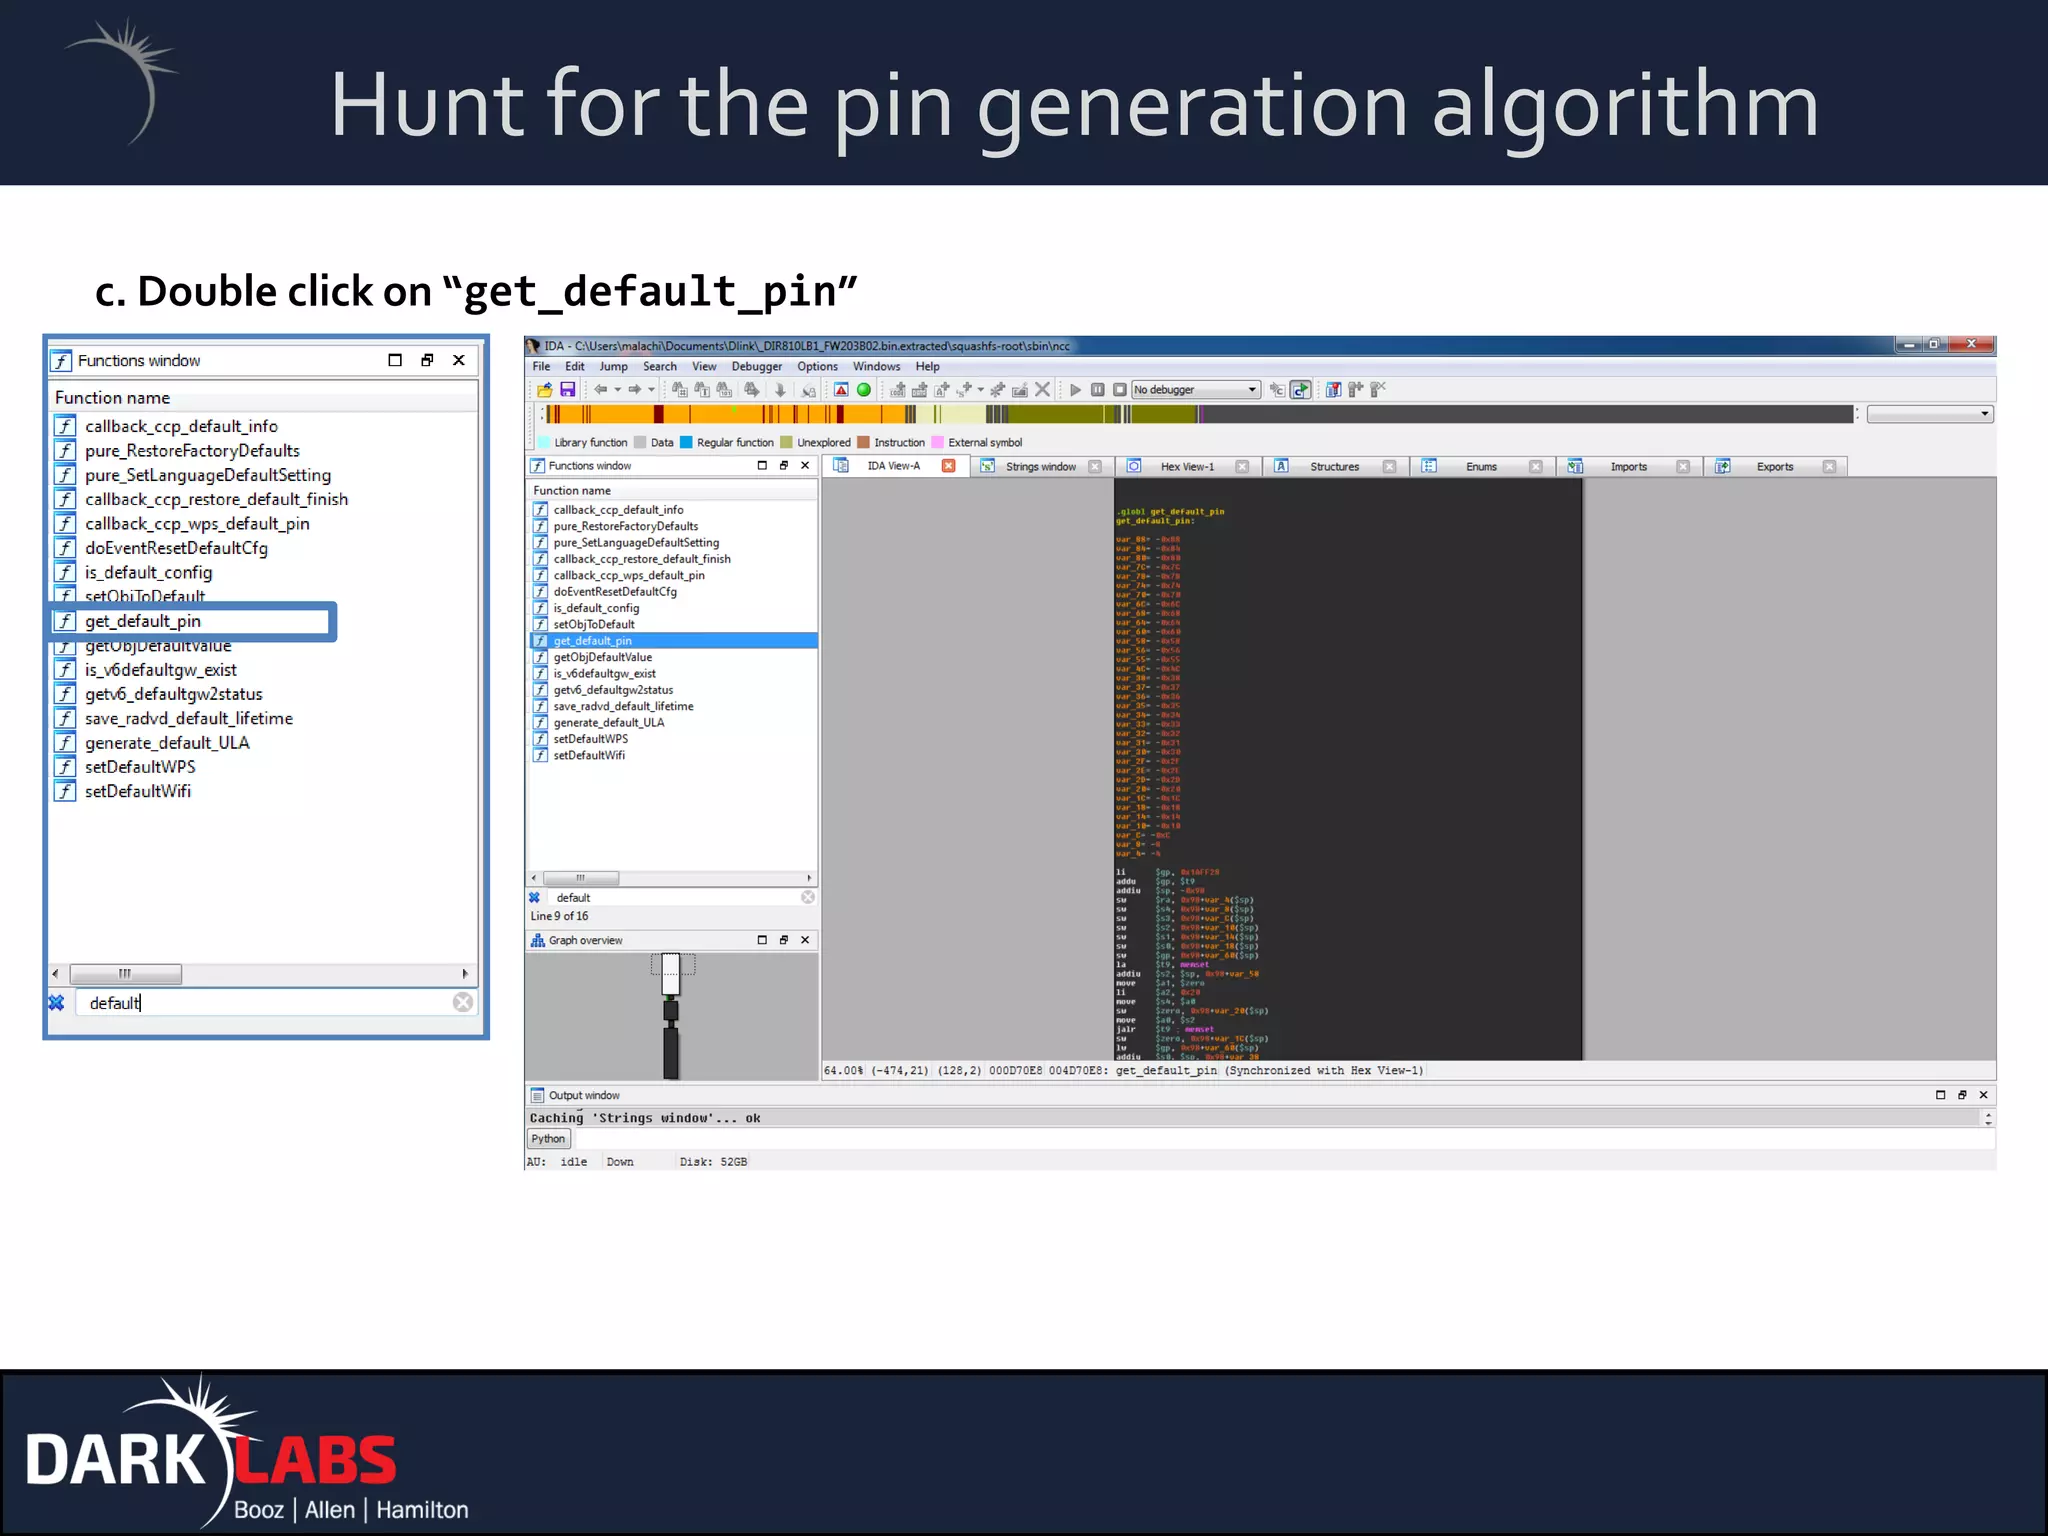
Task: Click the Output window panel icon
Action: click(x=537, y=1095)
